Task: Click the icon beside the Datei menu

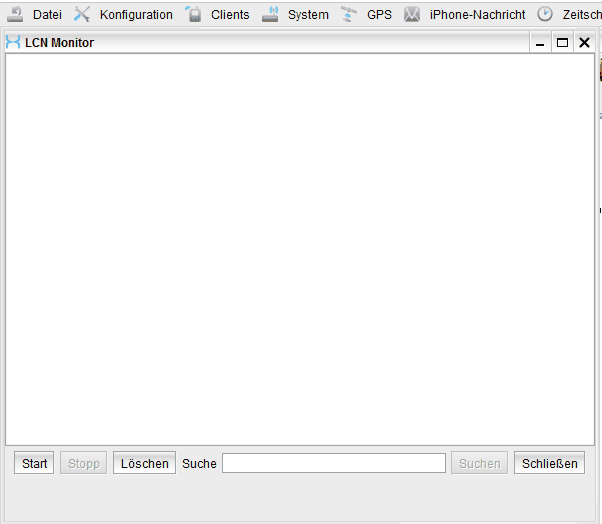Action: (16, 14)
